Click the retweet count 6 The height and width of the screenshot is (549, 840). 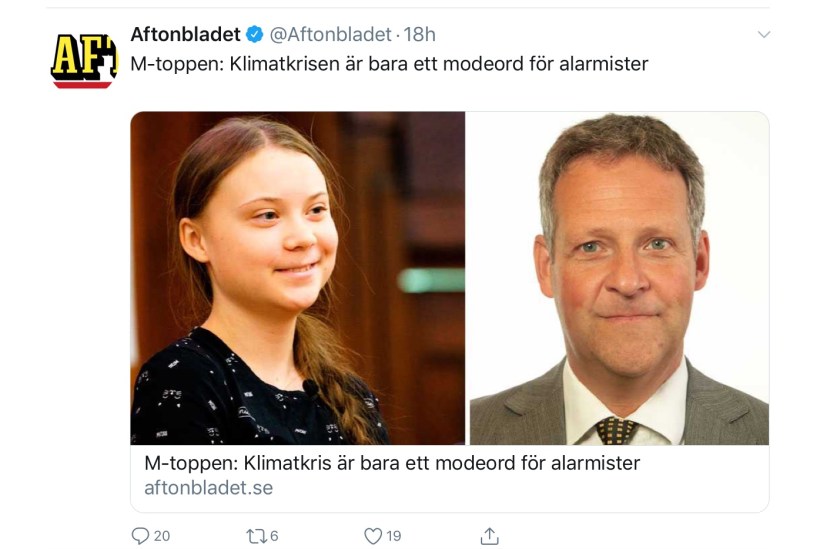pyautogui.click(x=274, y=537)
